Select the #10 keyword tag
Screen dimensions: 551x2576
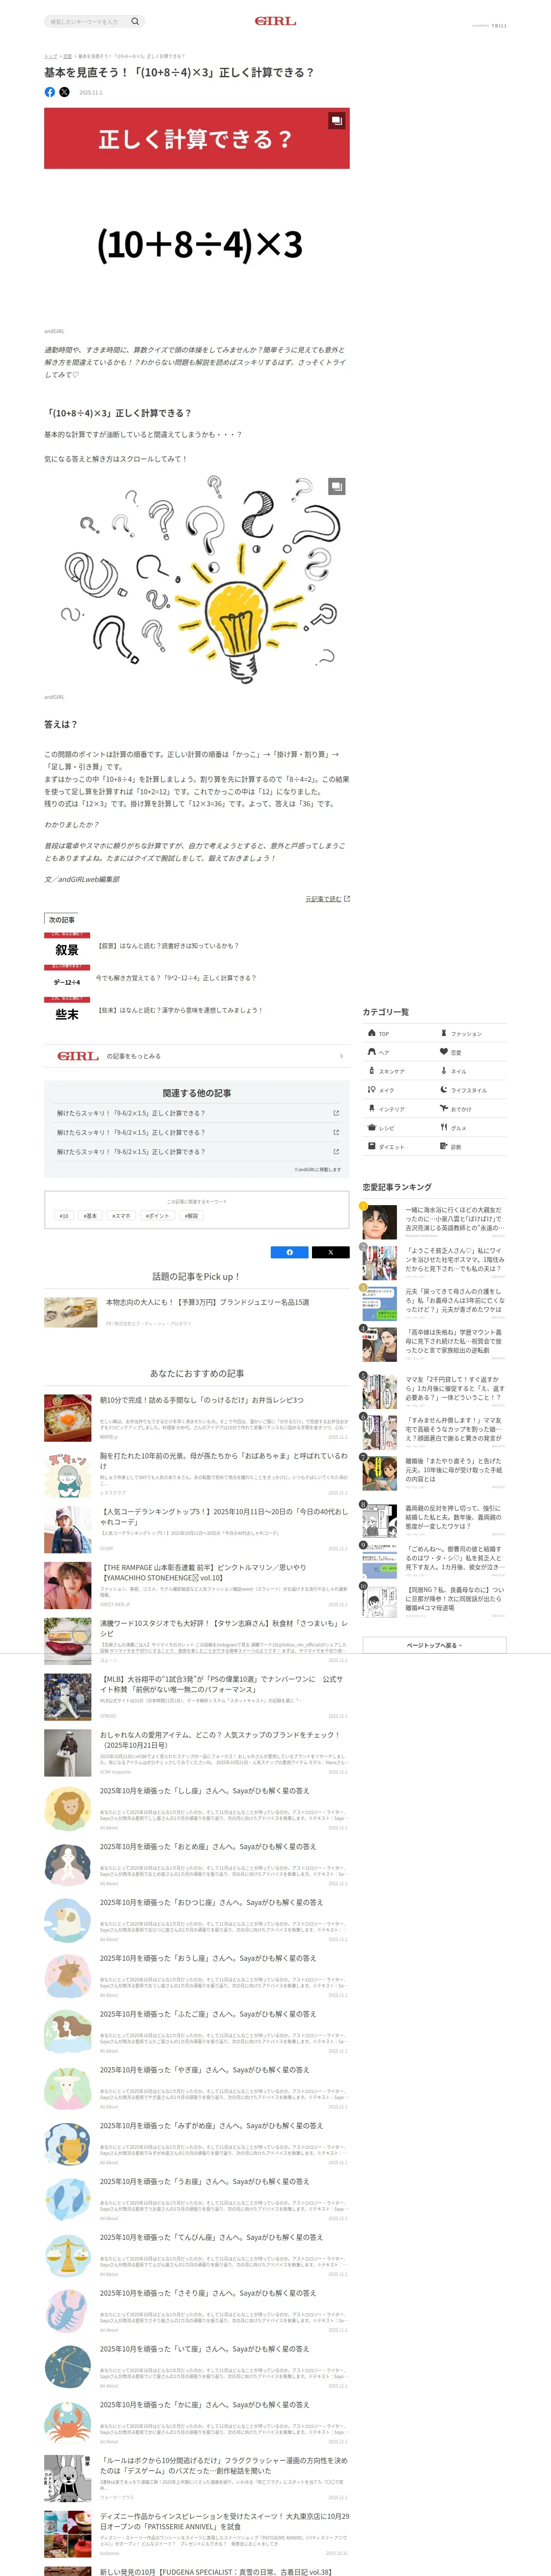tap(64, 1216)
